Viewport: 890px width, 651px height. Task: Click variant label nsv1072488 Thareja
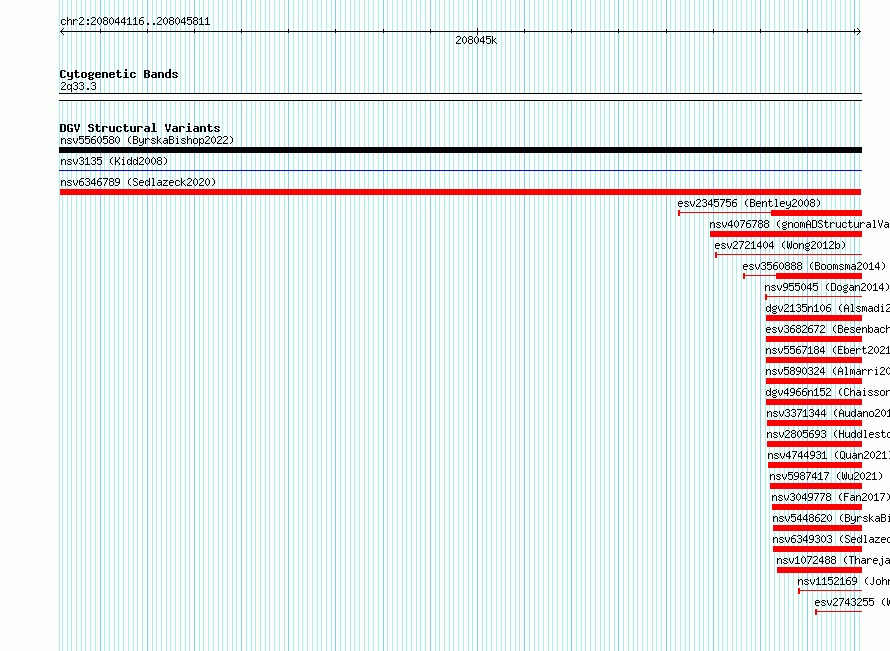point(833,560)
